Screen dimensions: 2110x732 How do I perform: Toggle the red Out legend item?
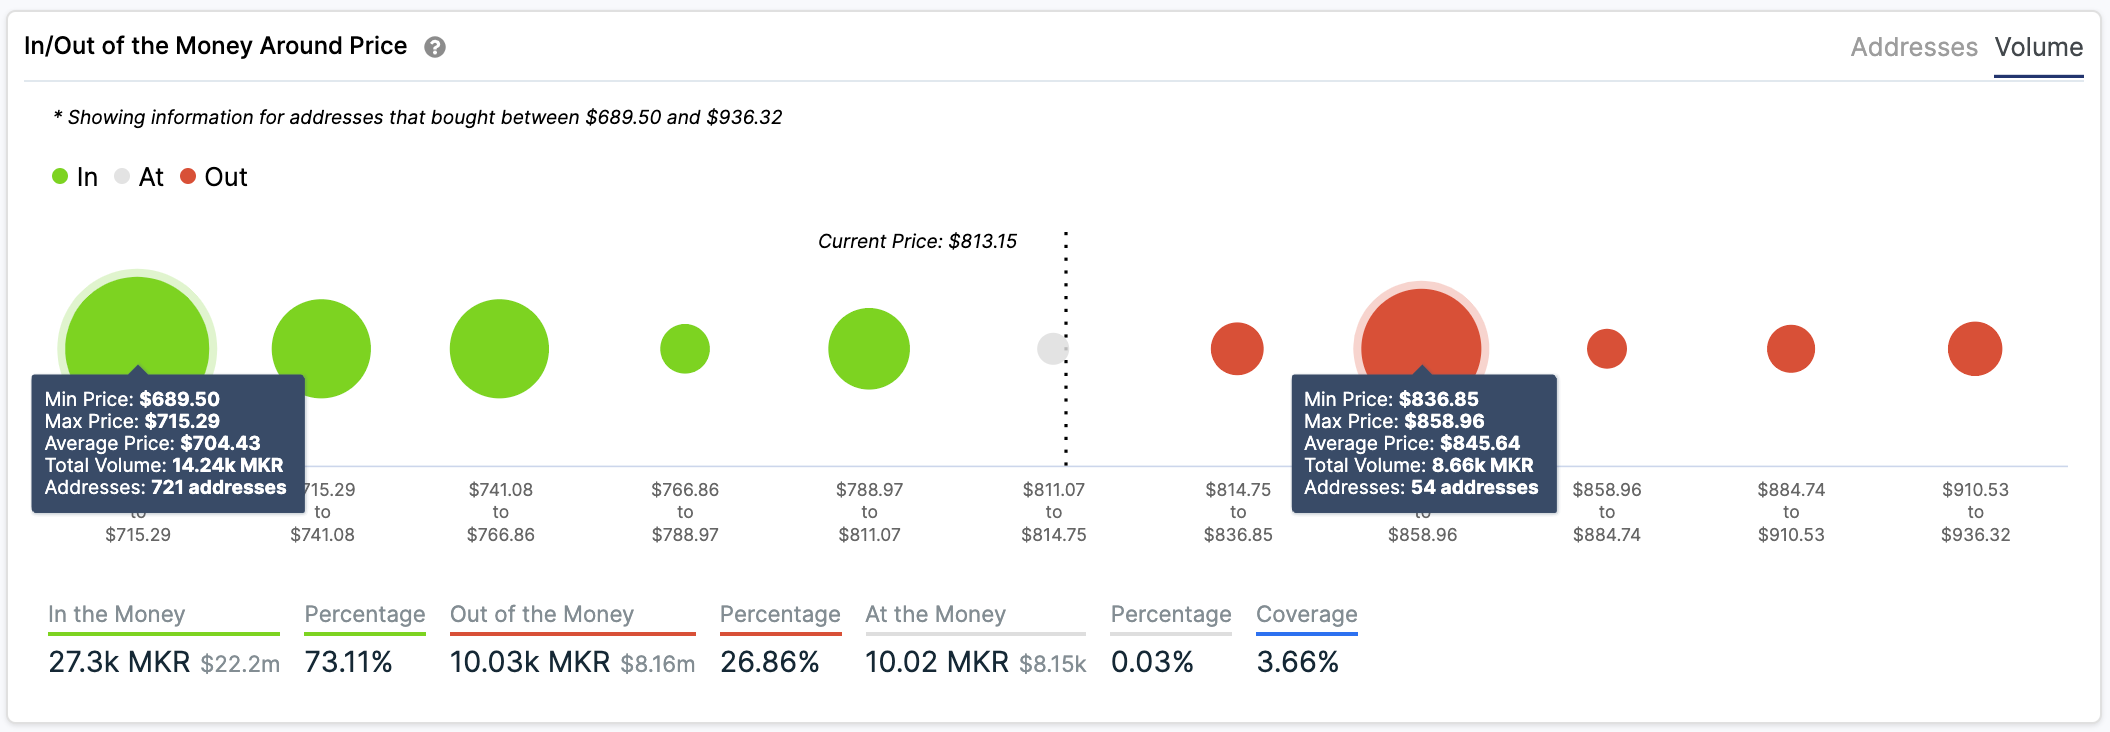[213, 177]
